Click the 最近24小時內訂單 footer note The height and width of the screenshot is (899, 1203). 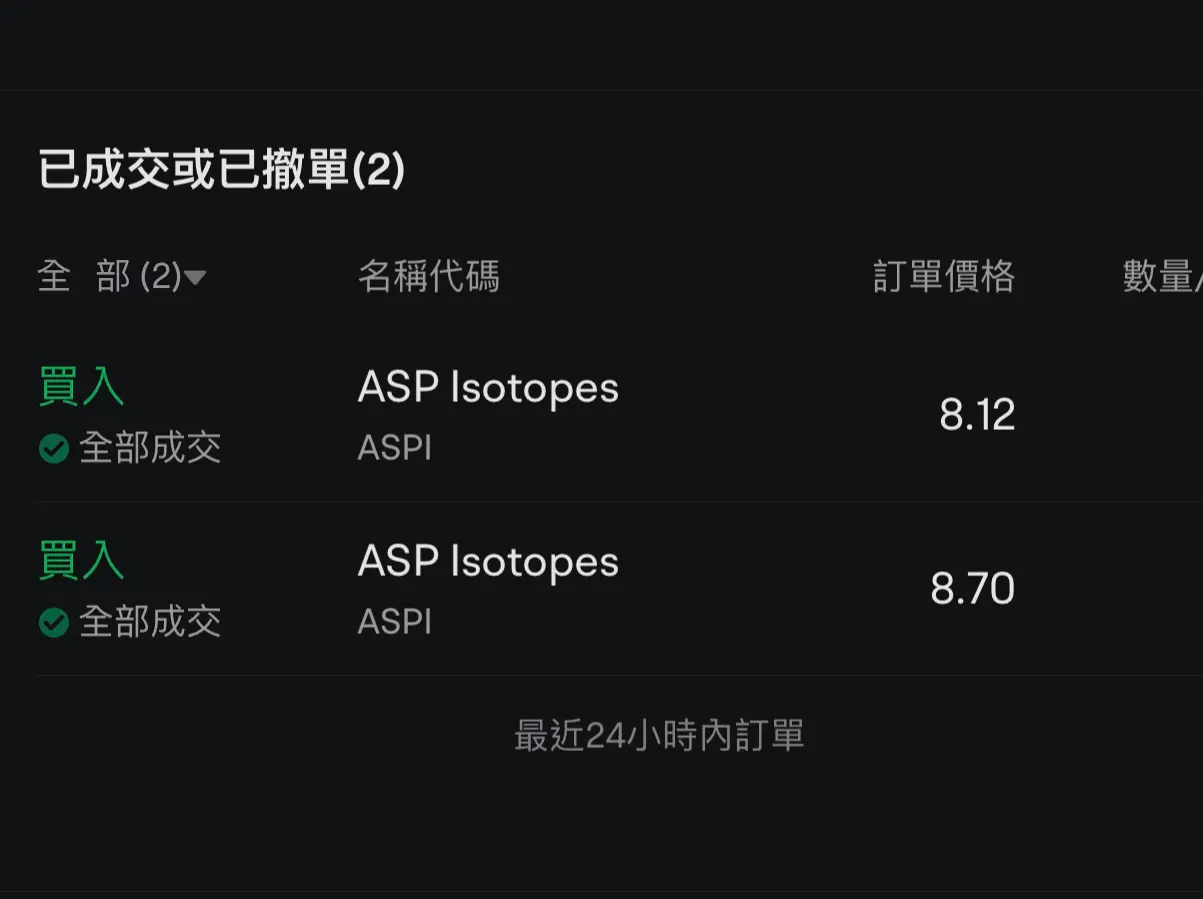(x=659, y=736)
